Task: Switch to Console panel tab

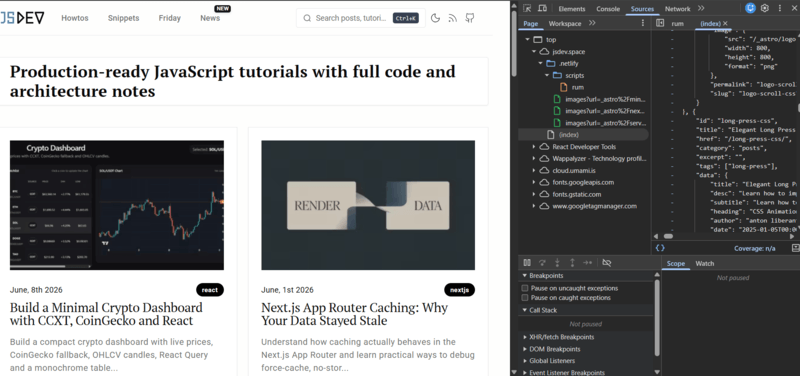Action: pyautogui.click(x=608, y=9)
